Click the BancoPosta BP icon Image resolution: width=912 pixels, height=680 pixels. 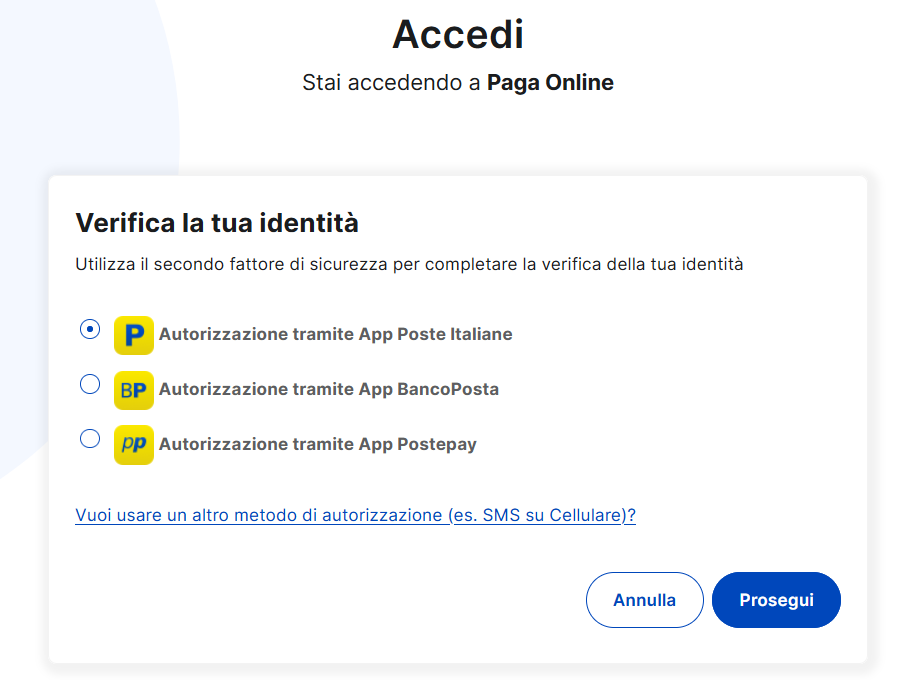pos(134,390)
